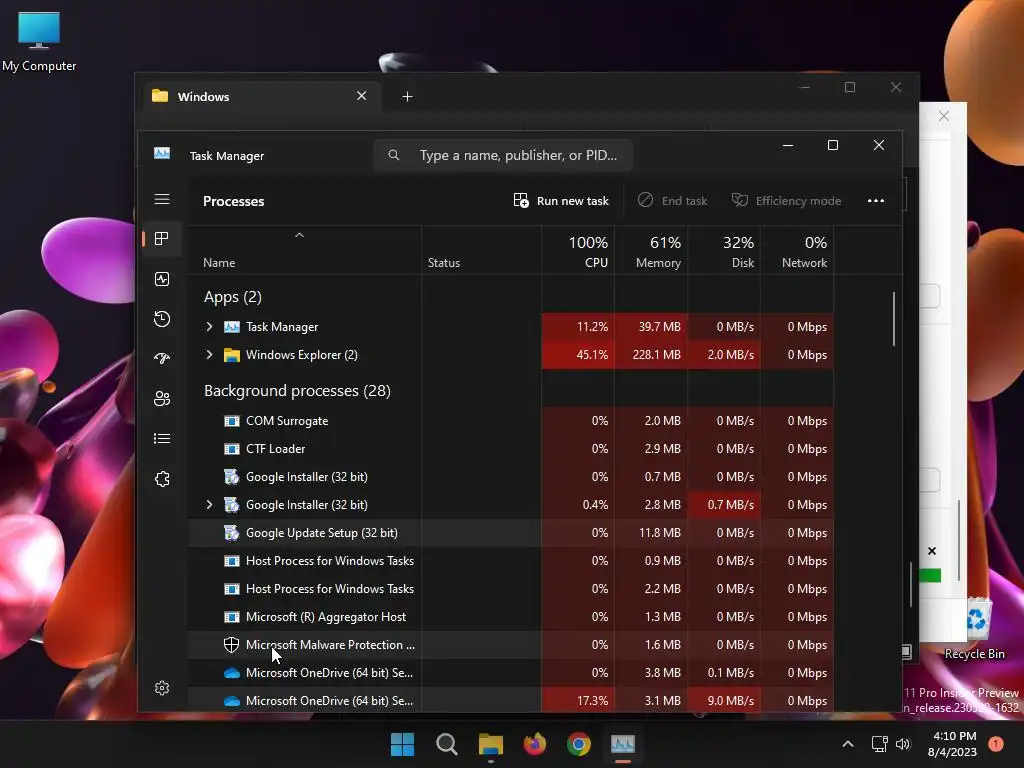Click the Google Update Setup process icon

point(231,533)
